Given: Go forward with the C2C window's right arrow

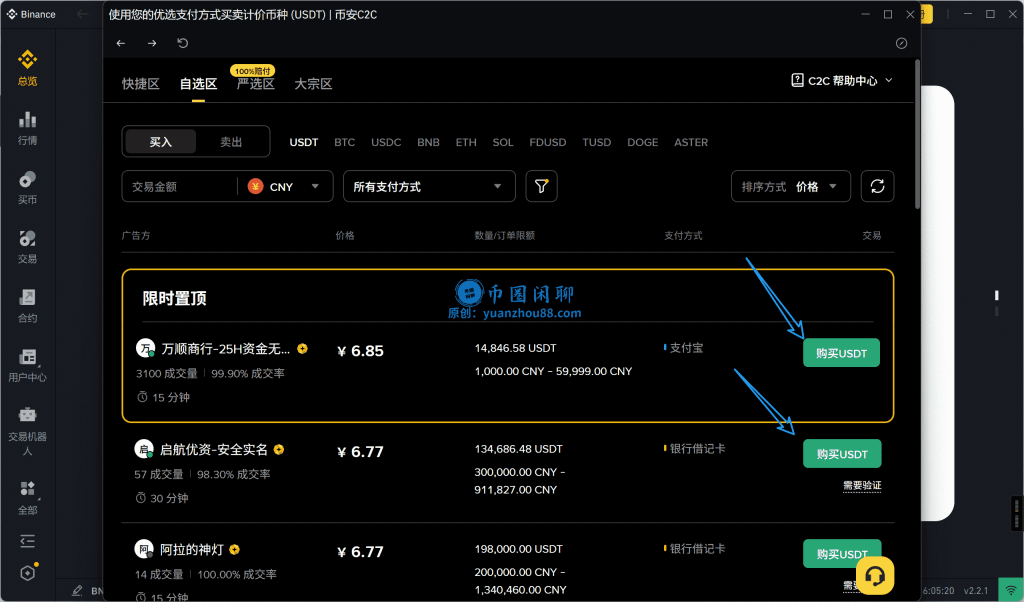Looking at the screenshot, I should tap(152, 43).
